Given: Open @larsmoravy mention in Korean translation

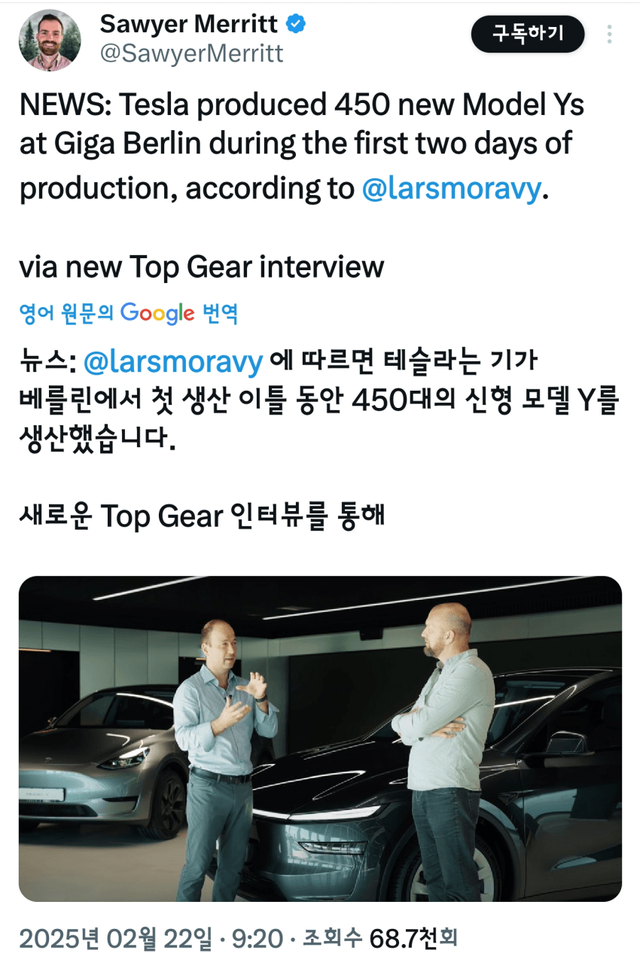Looking at the screenshot, I should (x=173, y=362).
